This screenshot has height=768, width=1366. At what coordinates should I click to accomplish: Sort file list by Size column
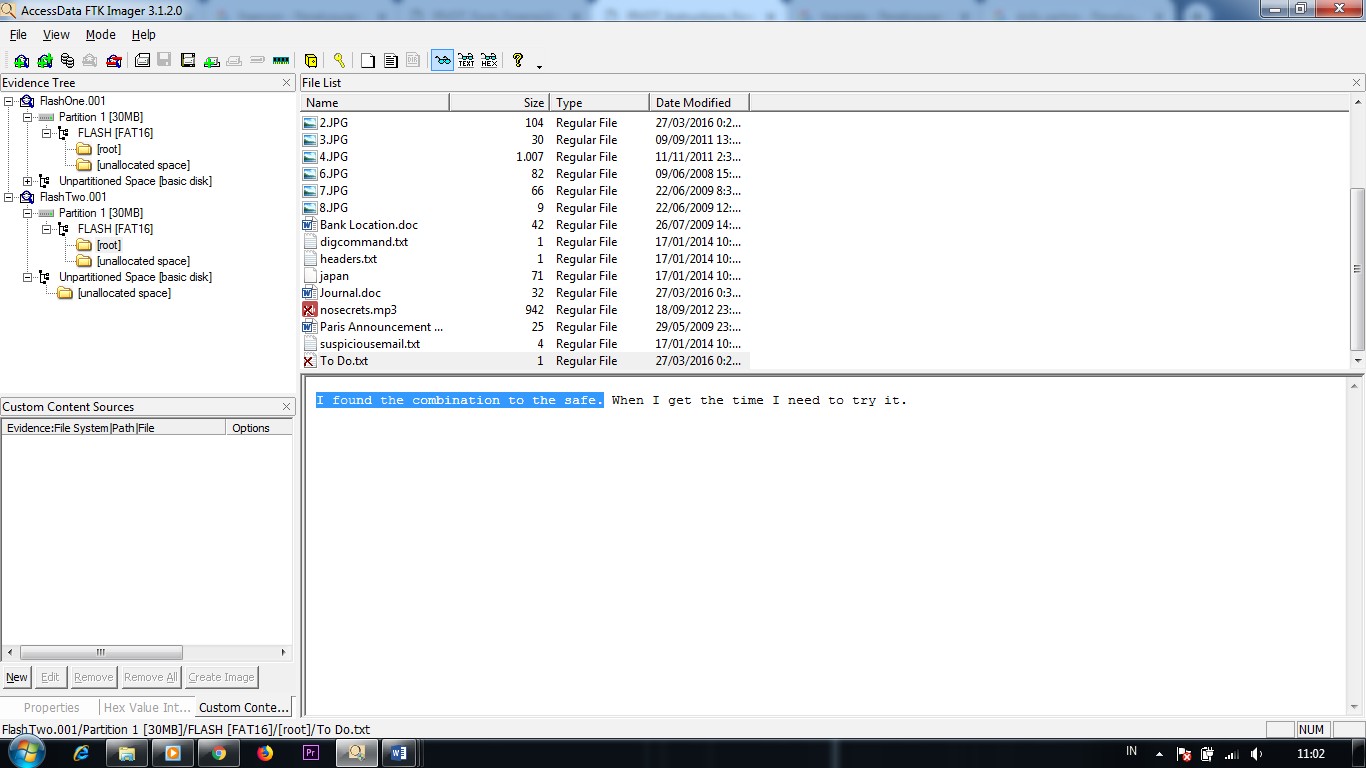click(x=500, y=102)
